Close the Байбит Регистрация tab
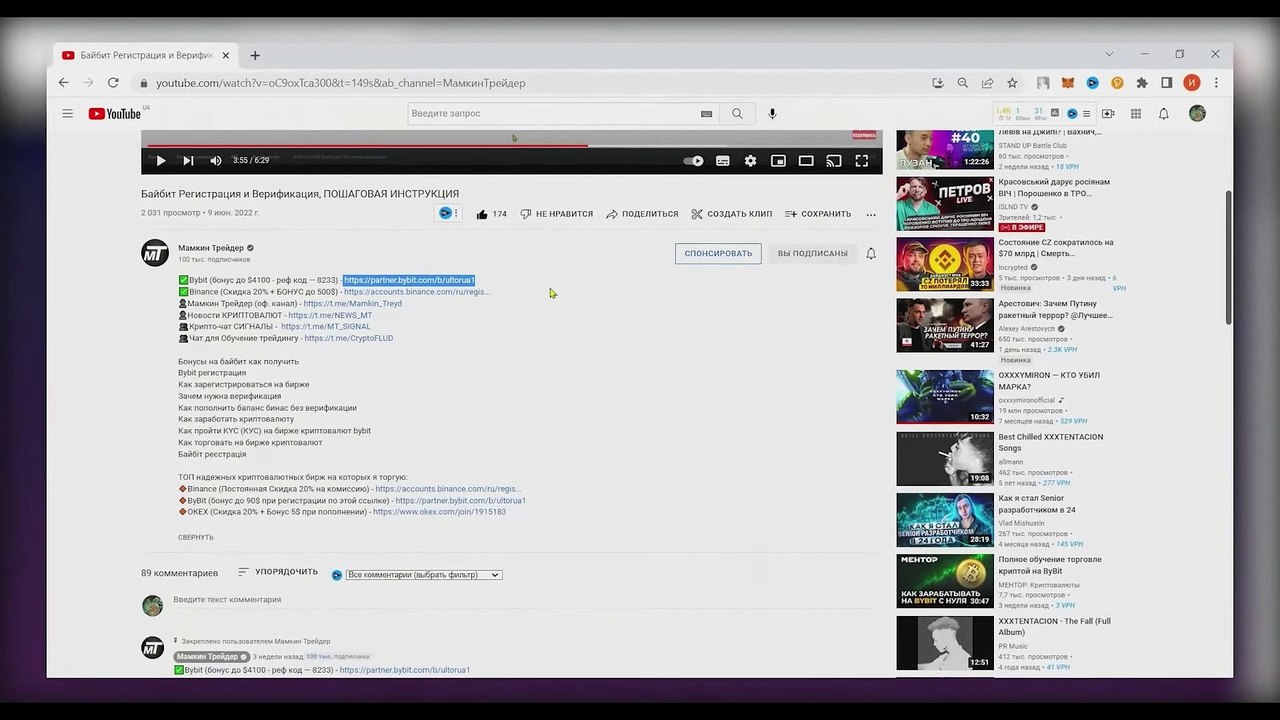Image resolution: width=1280 pixels, height=720 pixels. (226, 55)
